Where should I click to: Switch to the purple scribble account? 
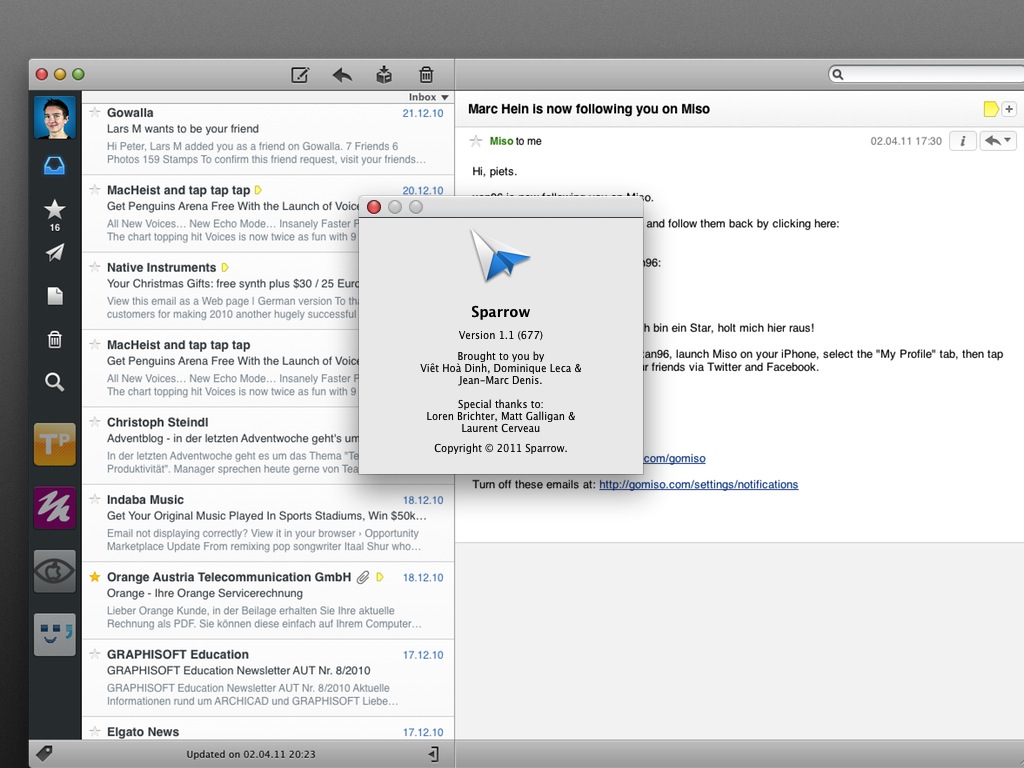[x=55, y=507]
